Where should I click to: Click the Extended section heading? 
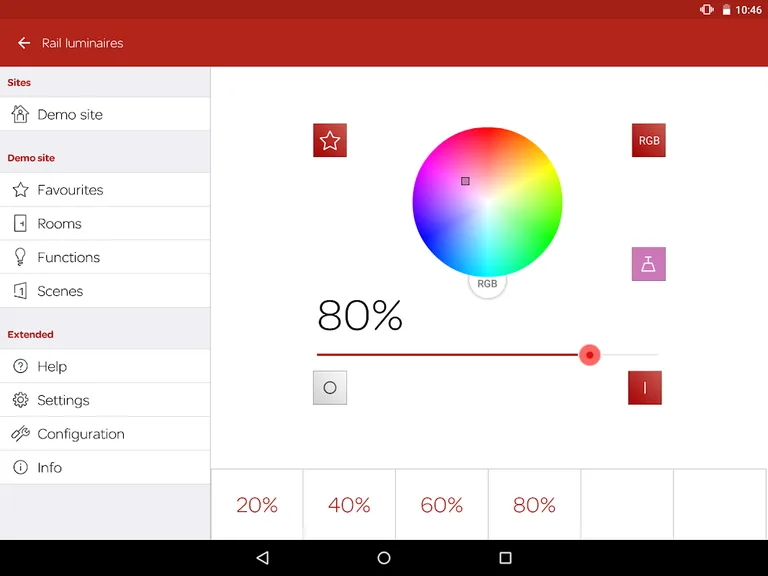coord(30,335)
